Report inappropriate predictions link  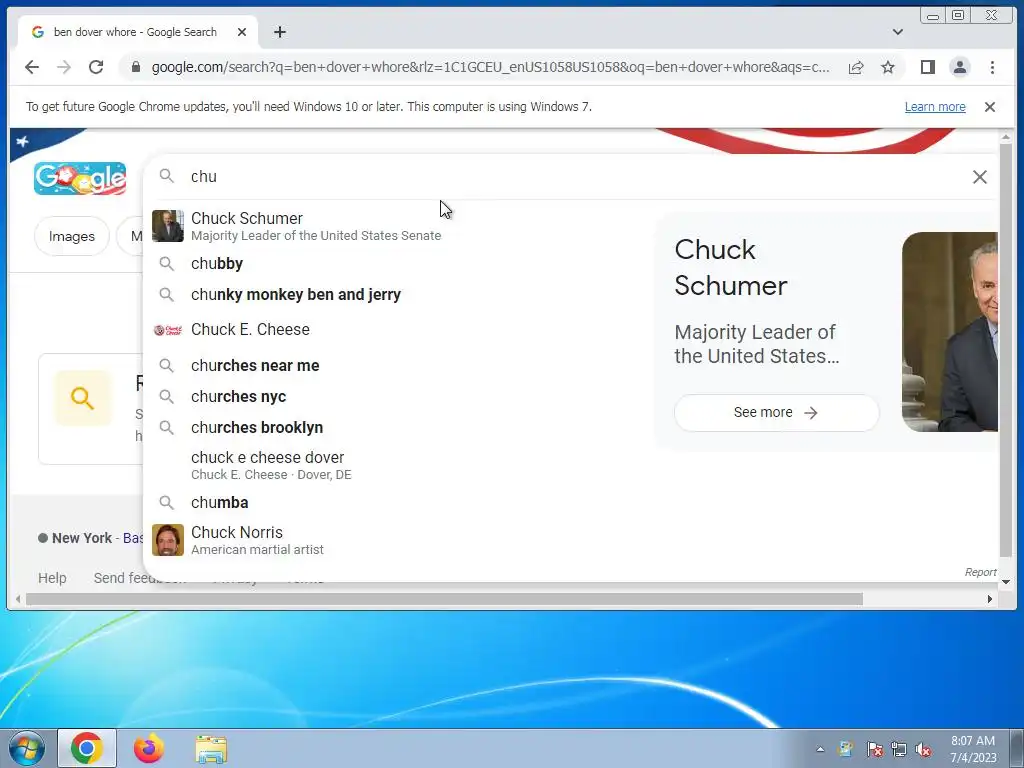[980, 572]
